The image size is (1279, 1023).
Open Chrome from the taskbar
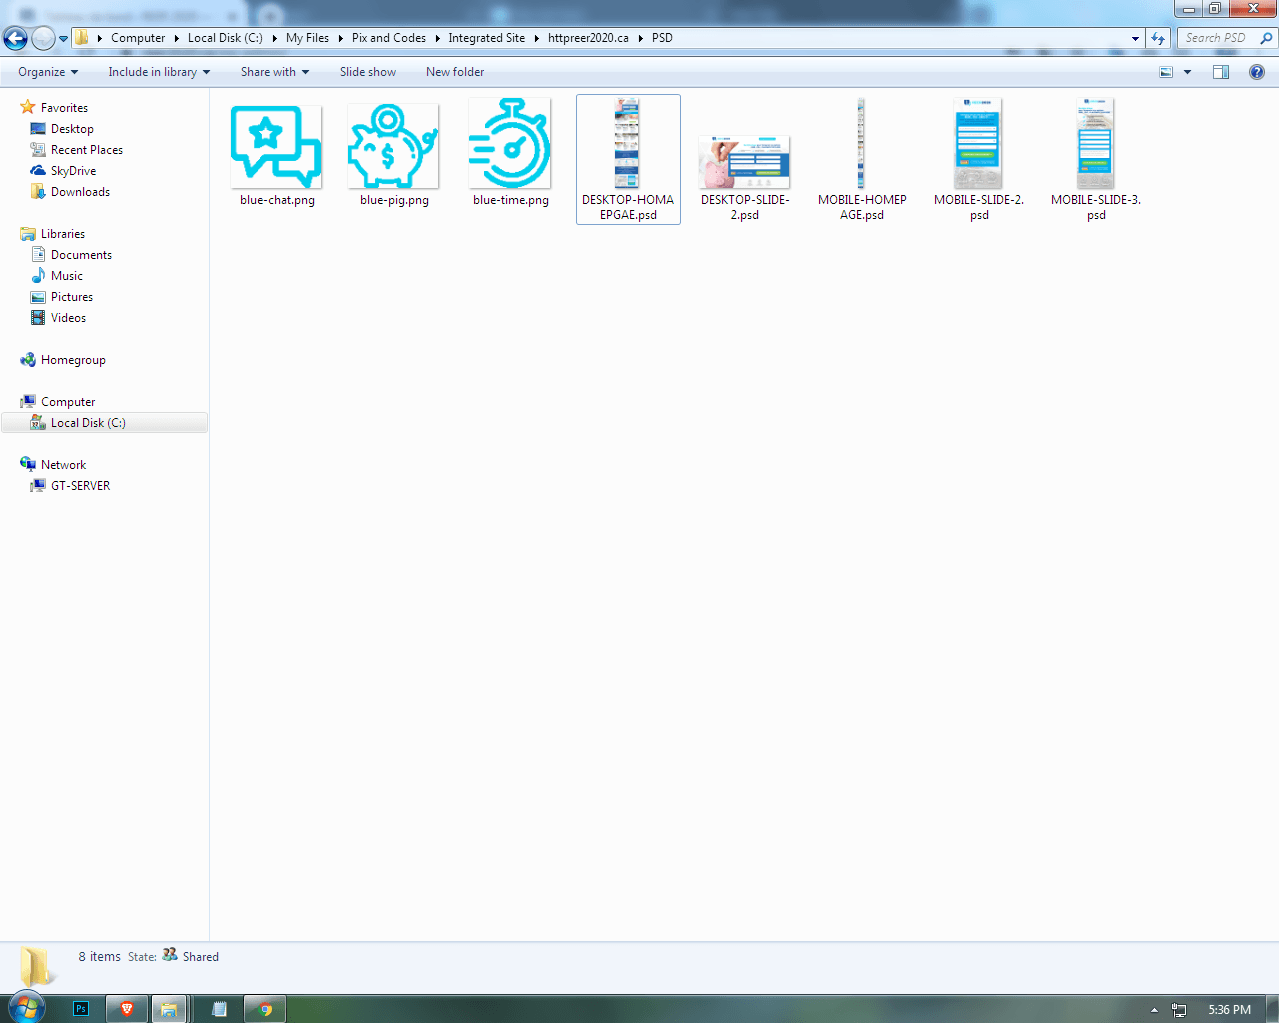(265, 1009)
